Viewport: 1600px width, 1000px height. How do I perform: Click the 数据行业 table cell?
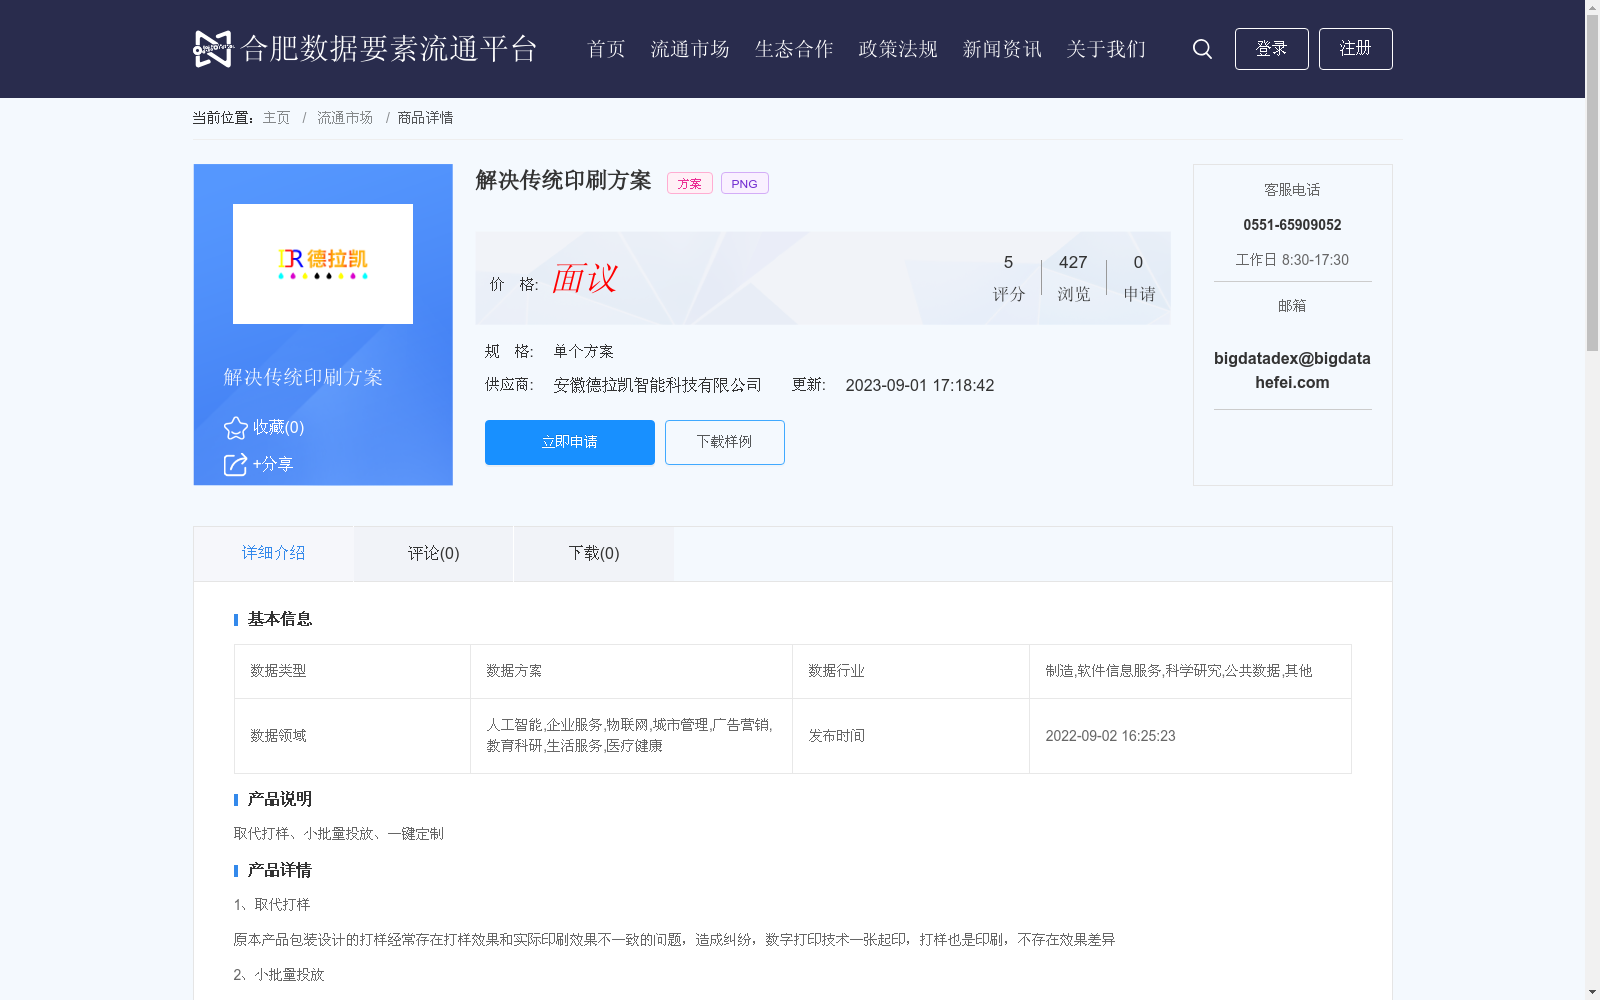tap(911, 671)
